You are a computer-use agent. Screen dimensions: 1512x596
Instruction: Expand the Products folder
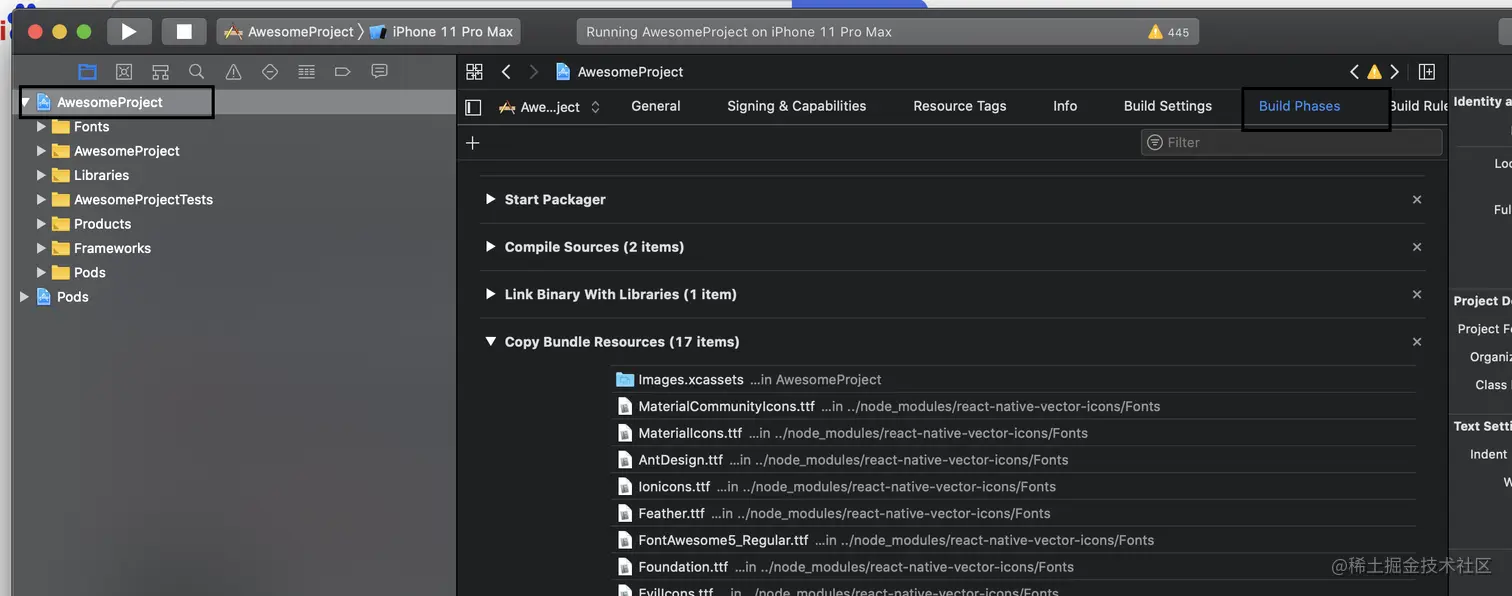(x=41, y=224)
